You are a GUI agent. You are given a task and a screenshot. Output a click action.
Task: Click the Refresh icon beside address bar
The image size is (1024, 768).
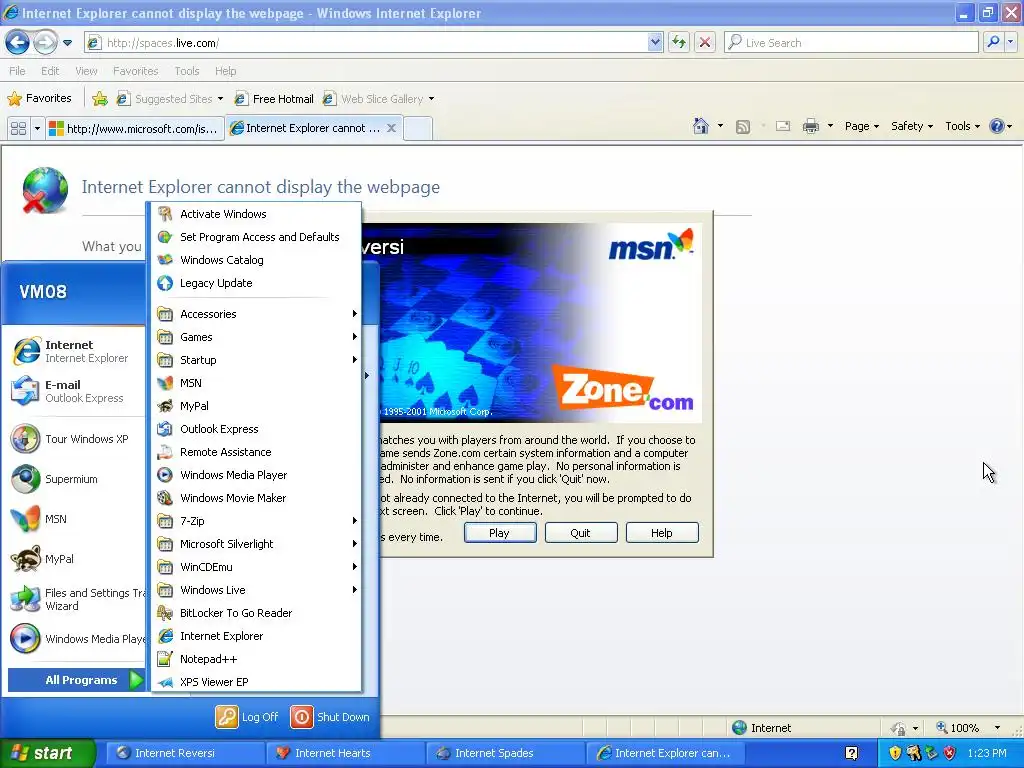(x=679, y=42)
